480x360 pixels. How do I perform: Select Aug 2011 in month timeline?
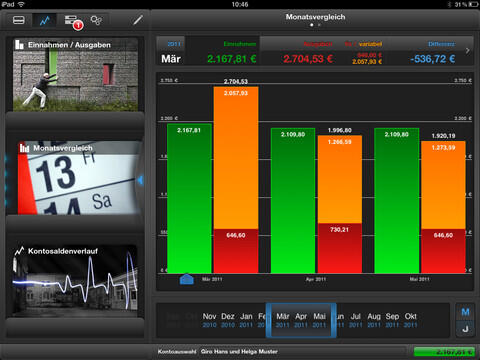coord(374,320)
